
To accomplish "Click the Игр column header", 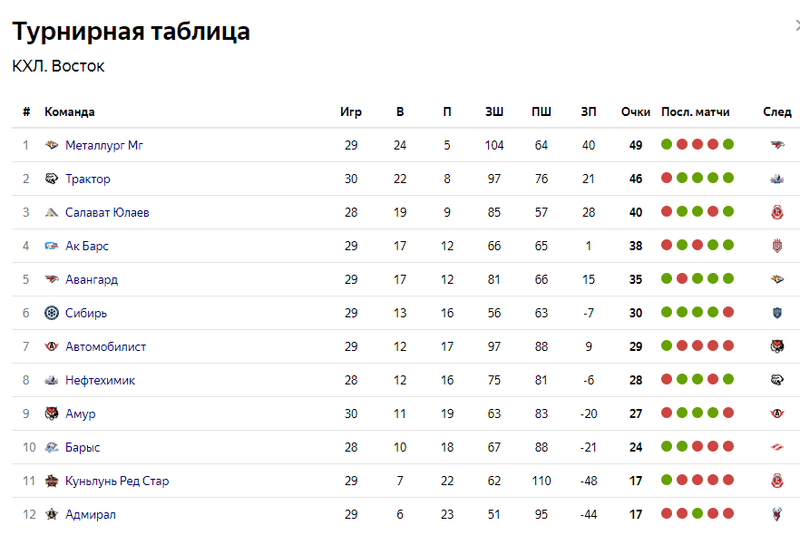I will pos(351,112).
